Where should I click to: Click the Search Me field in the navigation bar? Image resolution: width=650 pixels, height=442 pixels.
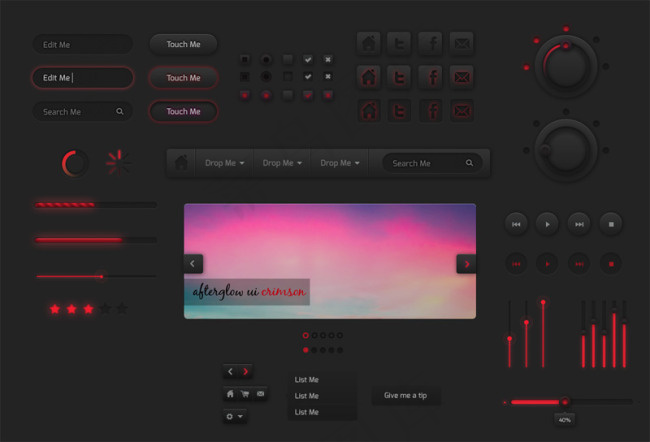432,163
